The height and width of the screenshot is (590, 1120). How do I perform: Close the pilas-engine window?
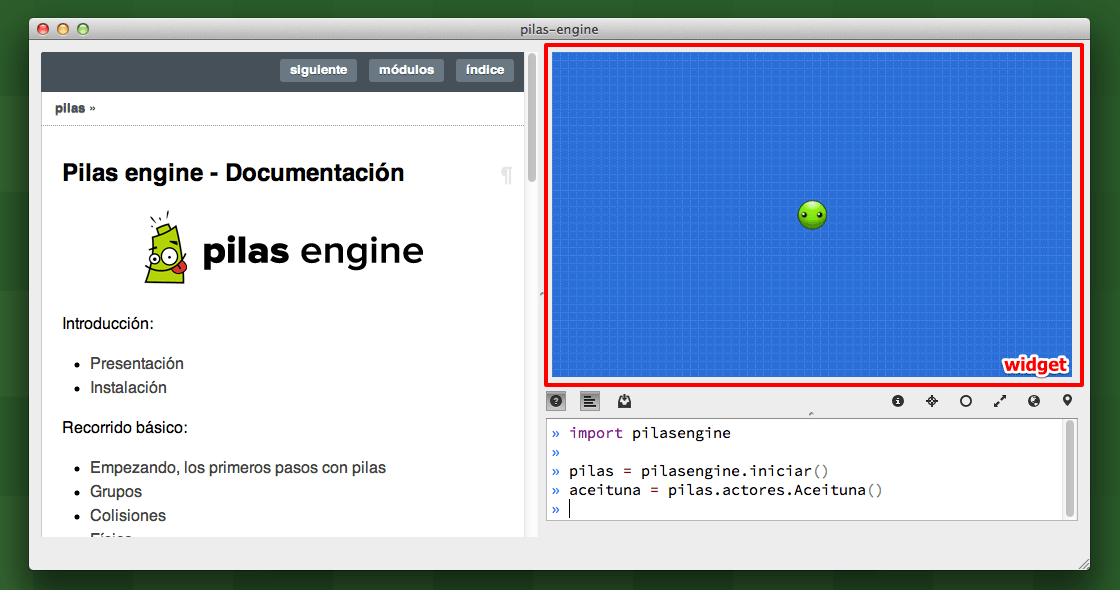[43, 29]
